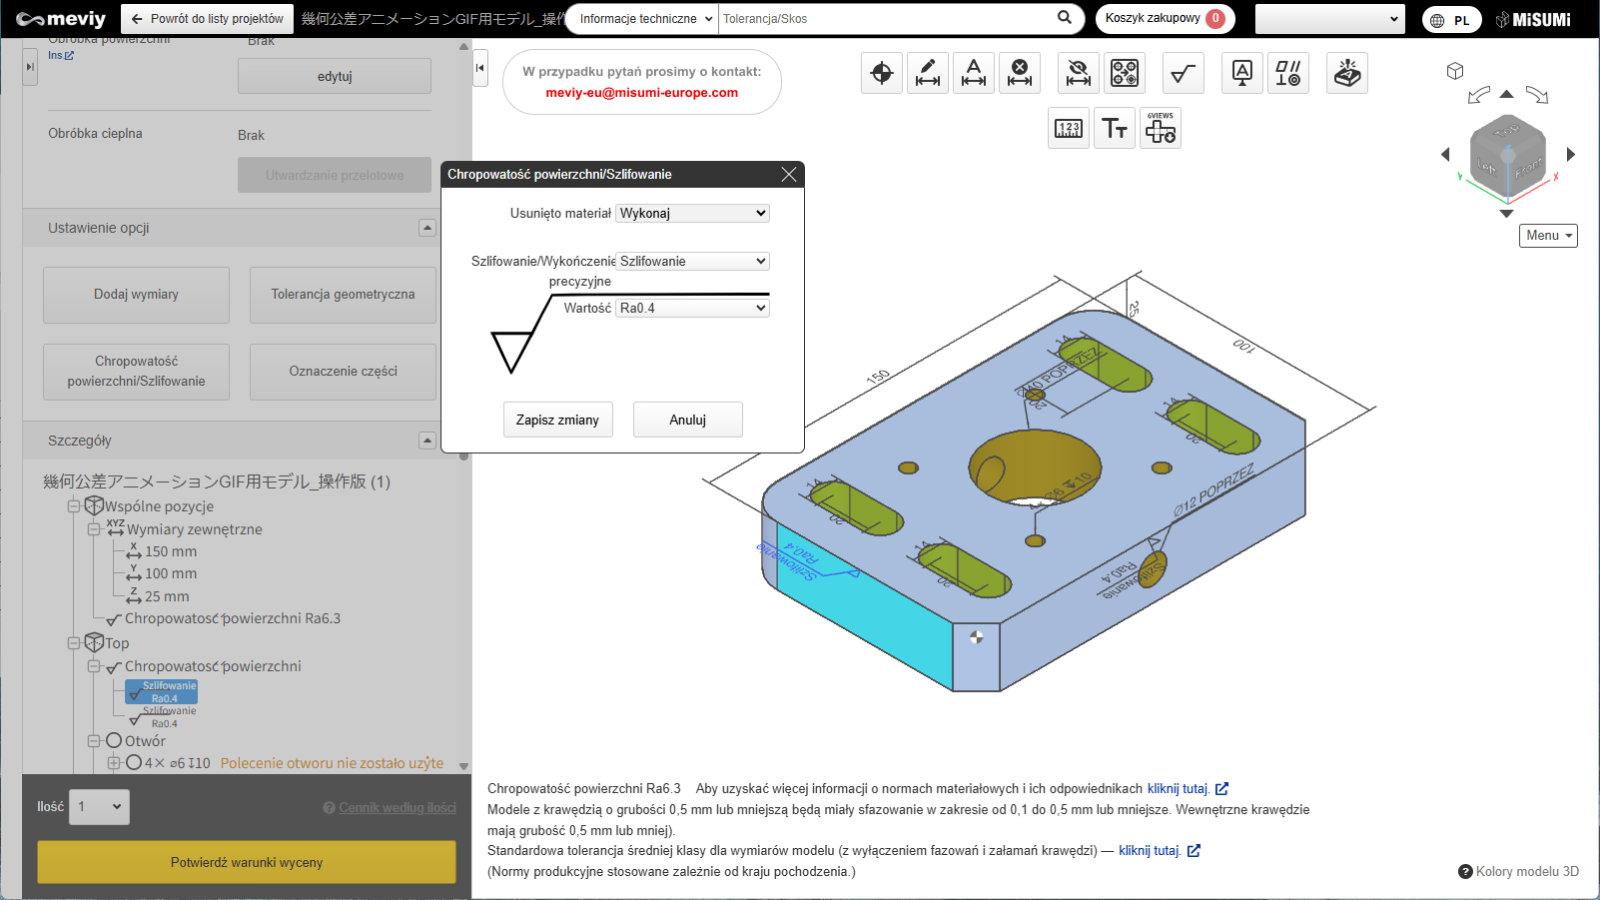Click the surface roughness symbol toolbar icon
Screen dimensions: 1600x900
(x=1183, y=73)
